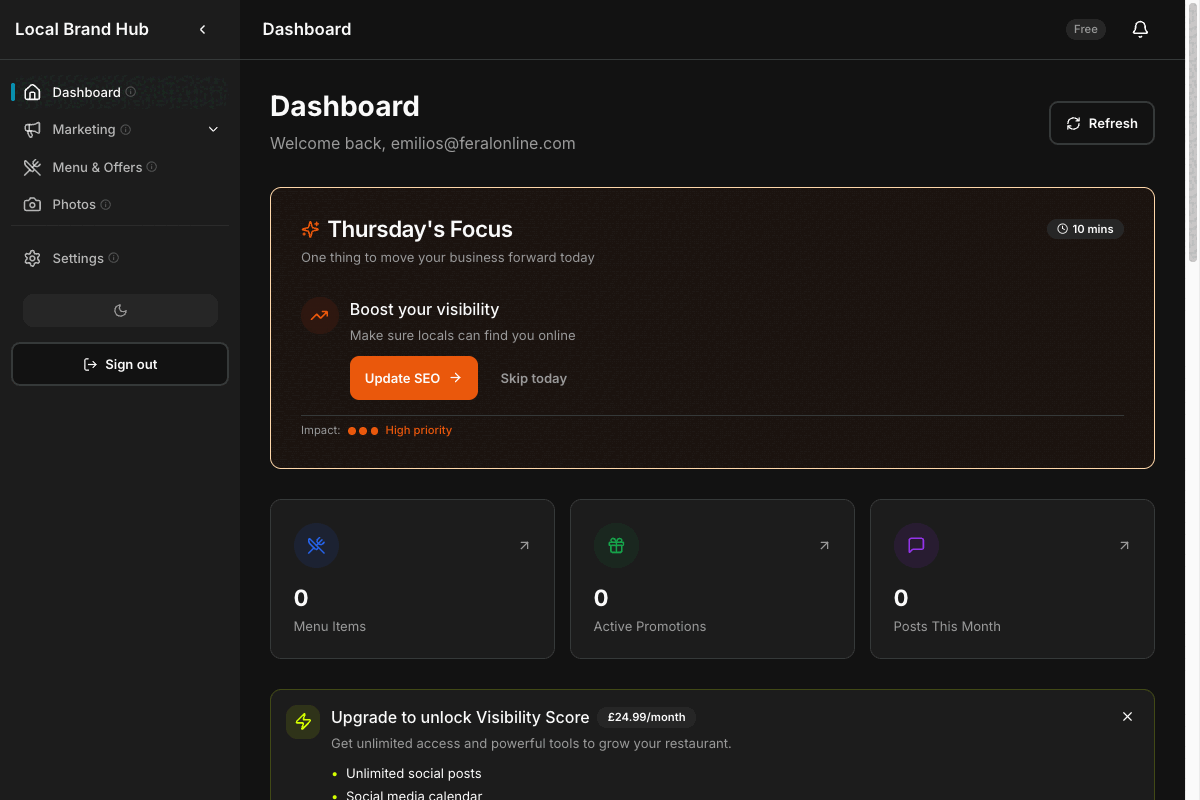Select the Menu & Offers utensils icon
This screenshot has width=1200, height=800.
[x=33, y=167]
